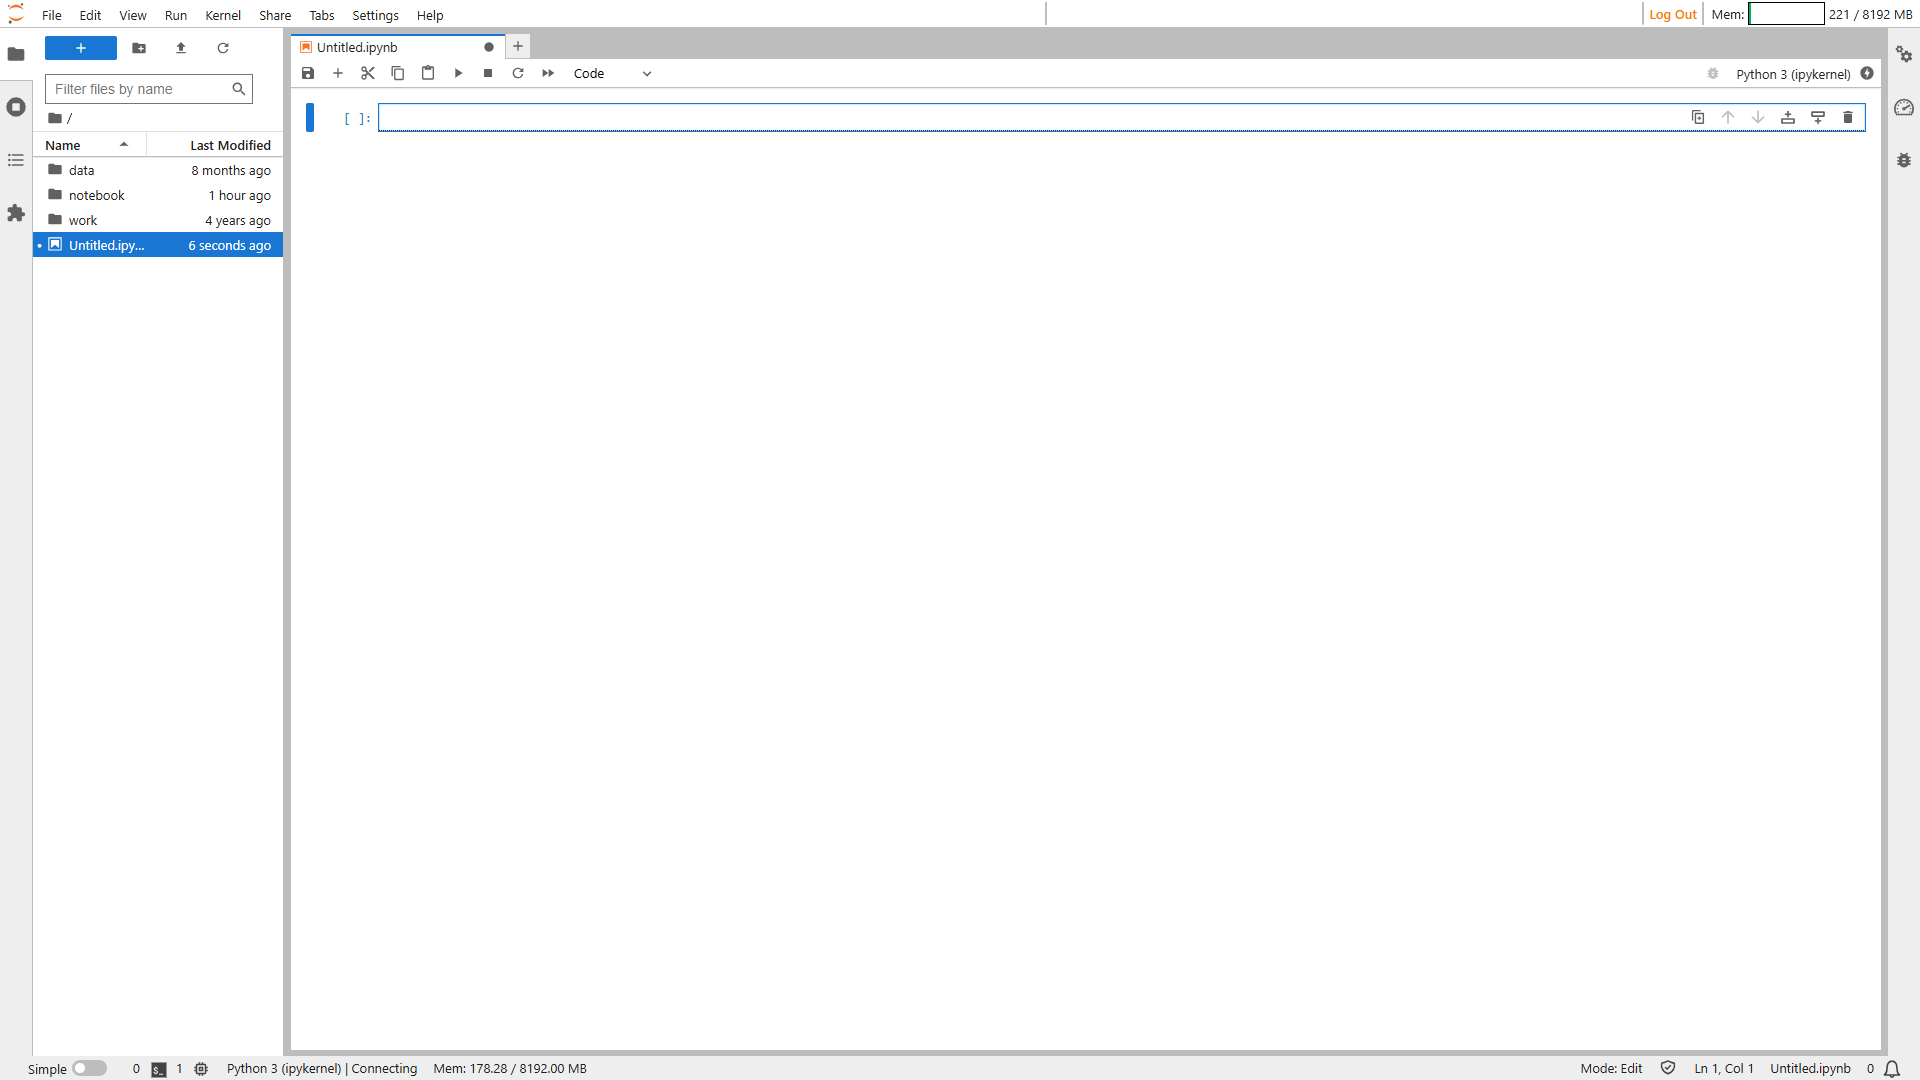Click the notebook trust shield icon
This screenshot has width=1920, height=1080.
point(1668,1068)
